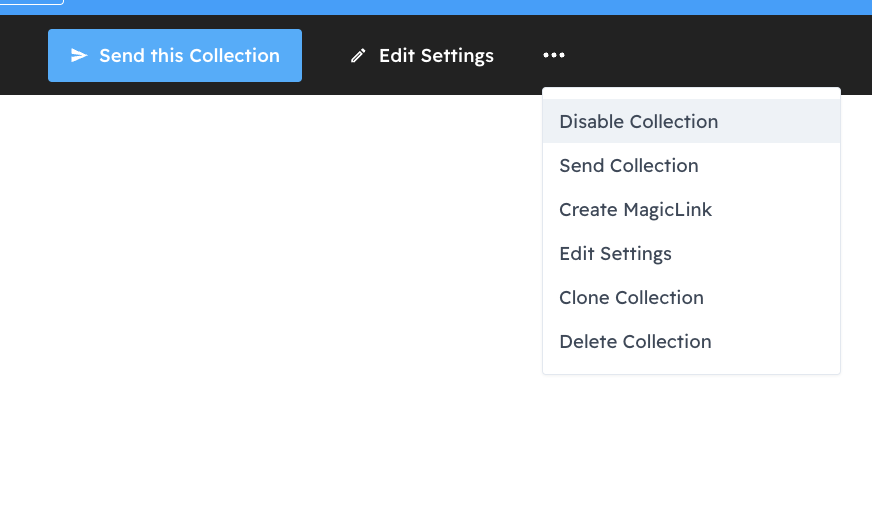Click the "Send this Collection" text label

click(189, 56)
